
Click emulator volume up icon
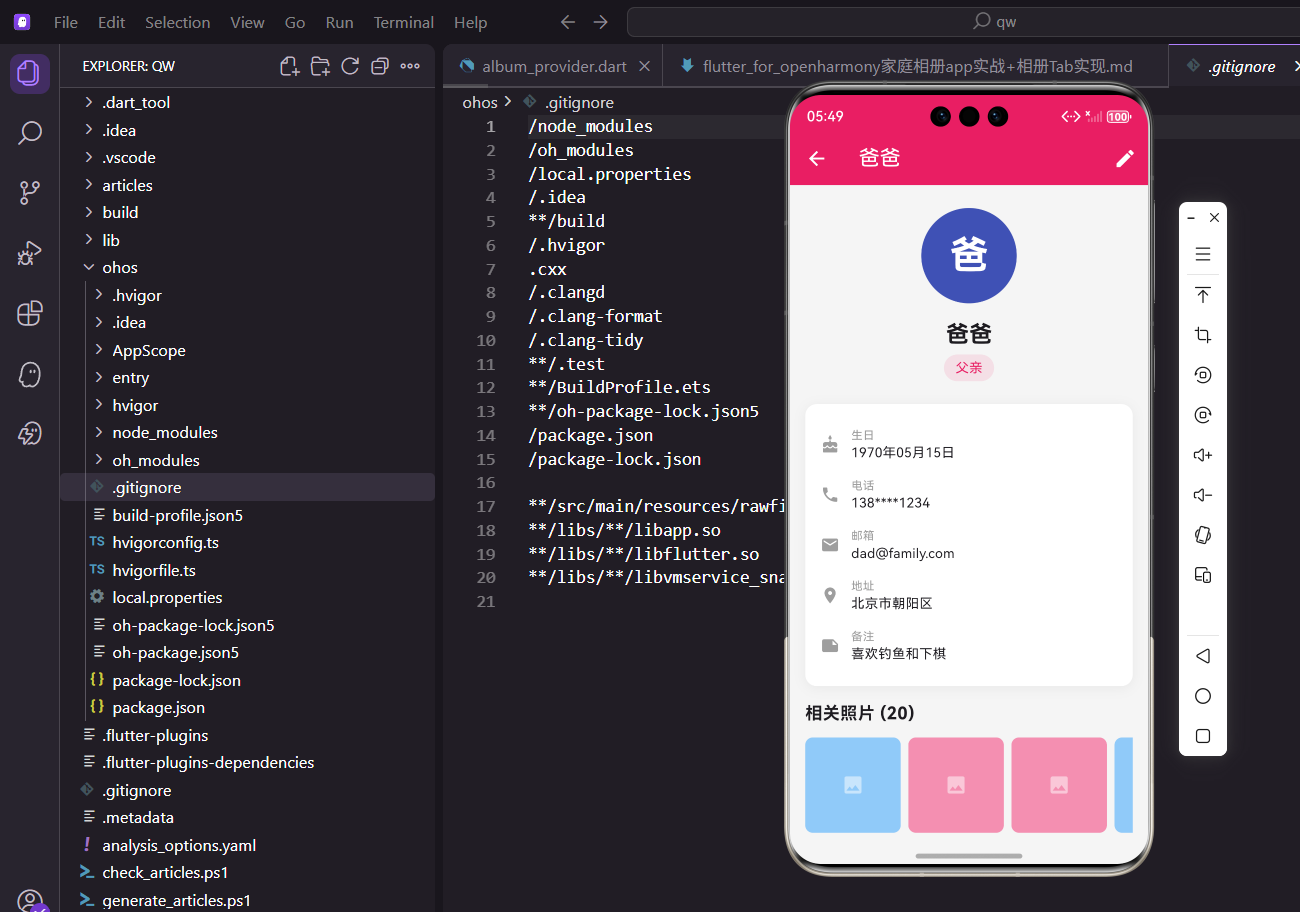(1203, 455)
